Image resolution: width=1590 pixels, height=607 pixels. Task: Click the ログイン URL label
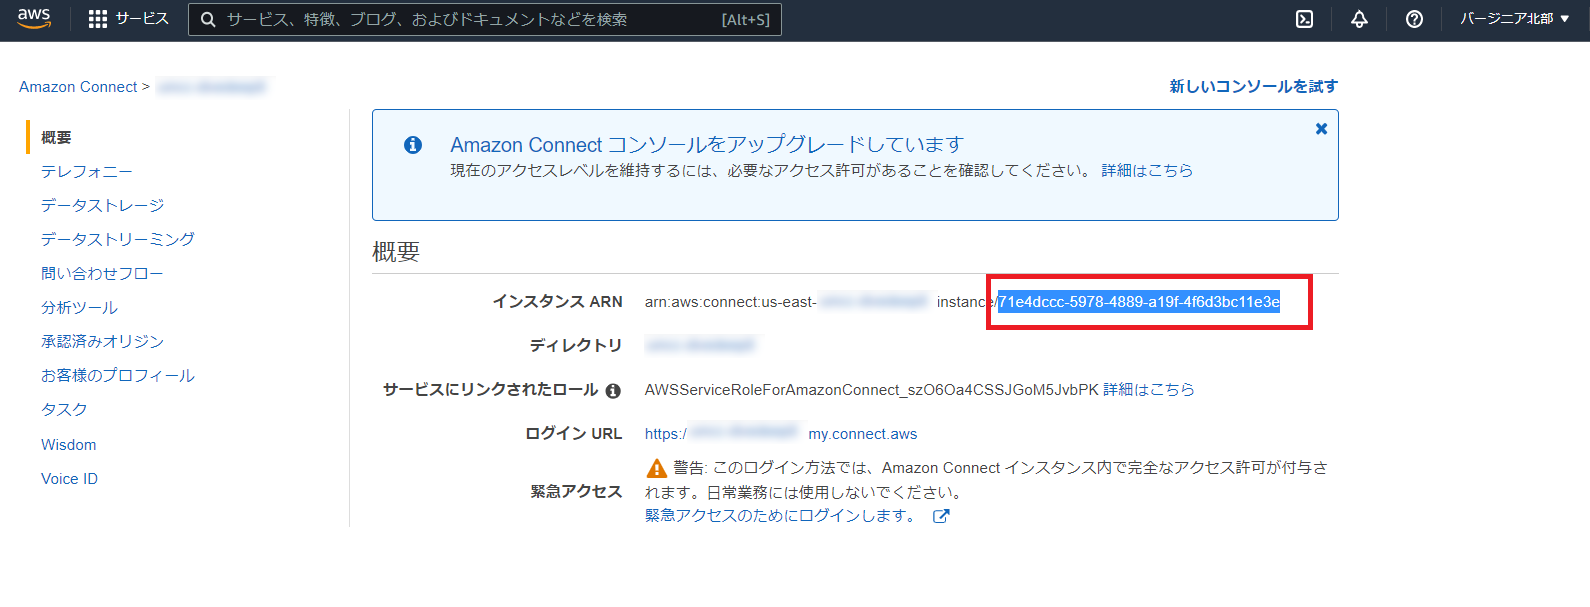[x=574, y=434]
